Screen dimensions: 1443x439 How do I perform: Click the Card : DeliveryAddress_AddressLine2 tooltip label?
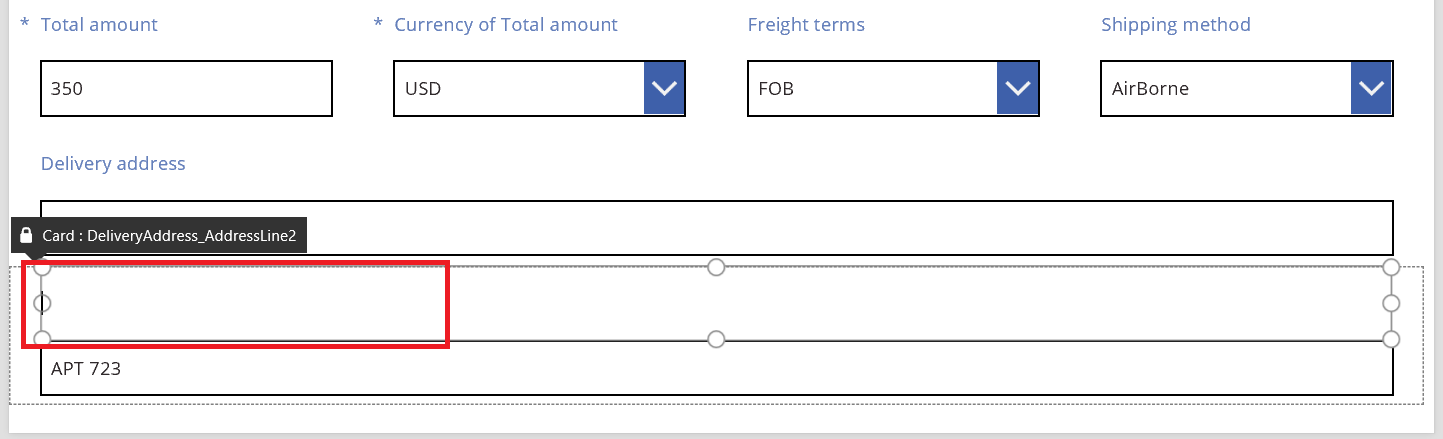[169, 236]
